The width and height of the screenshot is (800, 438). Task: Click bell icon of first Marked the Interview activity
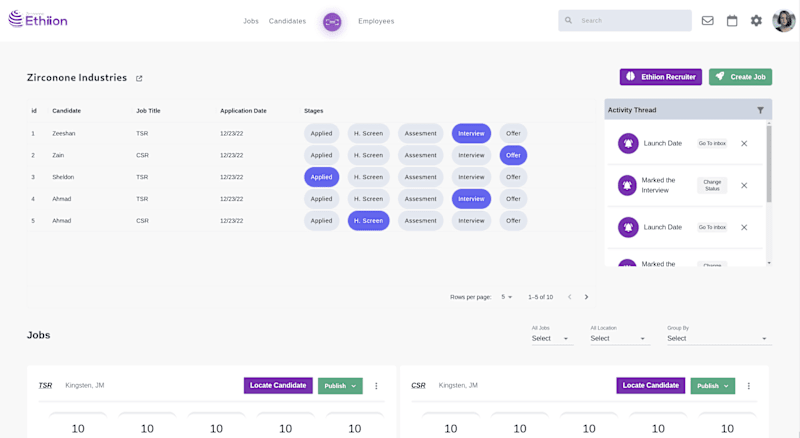click(628, 185)
